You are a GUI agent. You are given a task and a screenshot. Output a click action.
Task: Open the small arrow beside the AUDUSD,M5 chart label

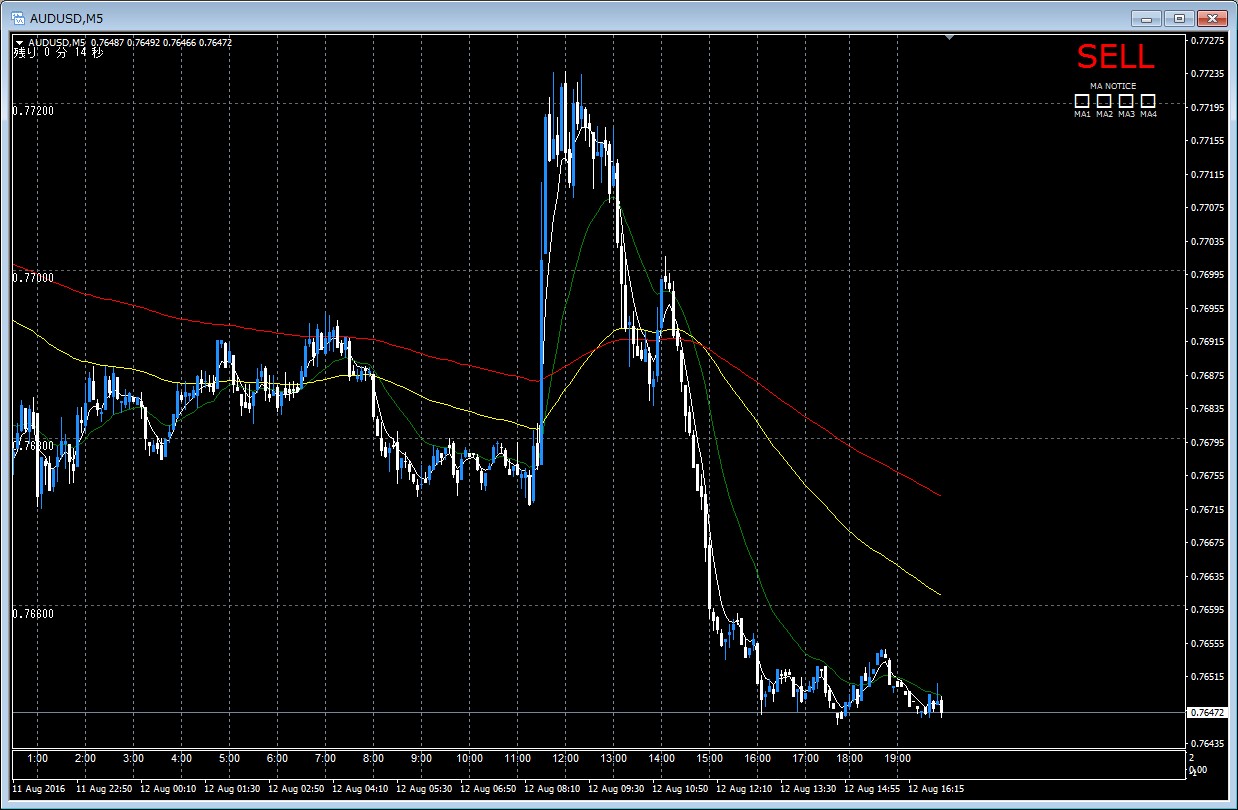click(20, 42)
